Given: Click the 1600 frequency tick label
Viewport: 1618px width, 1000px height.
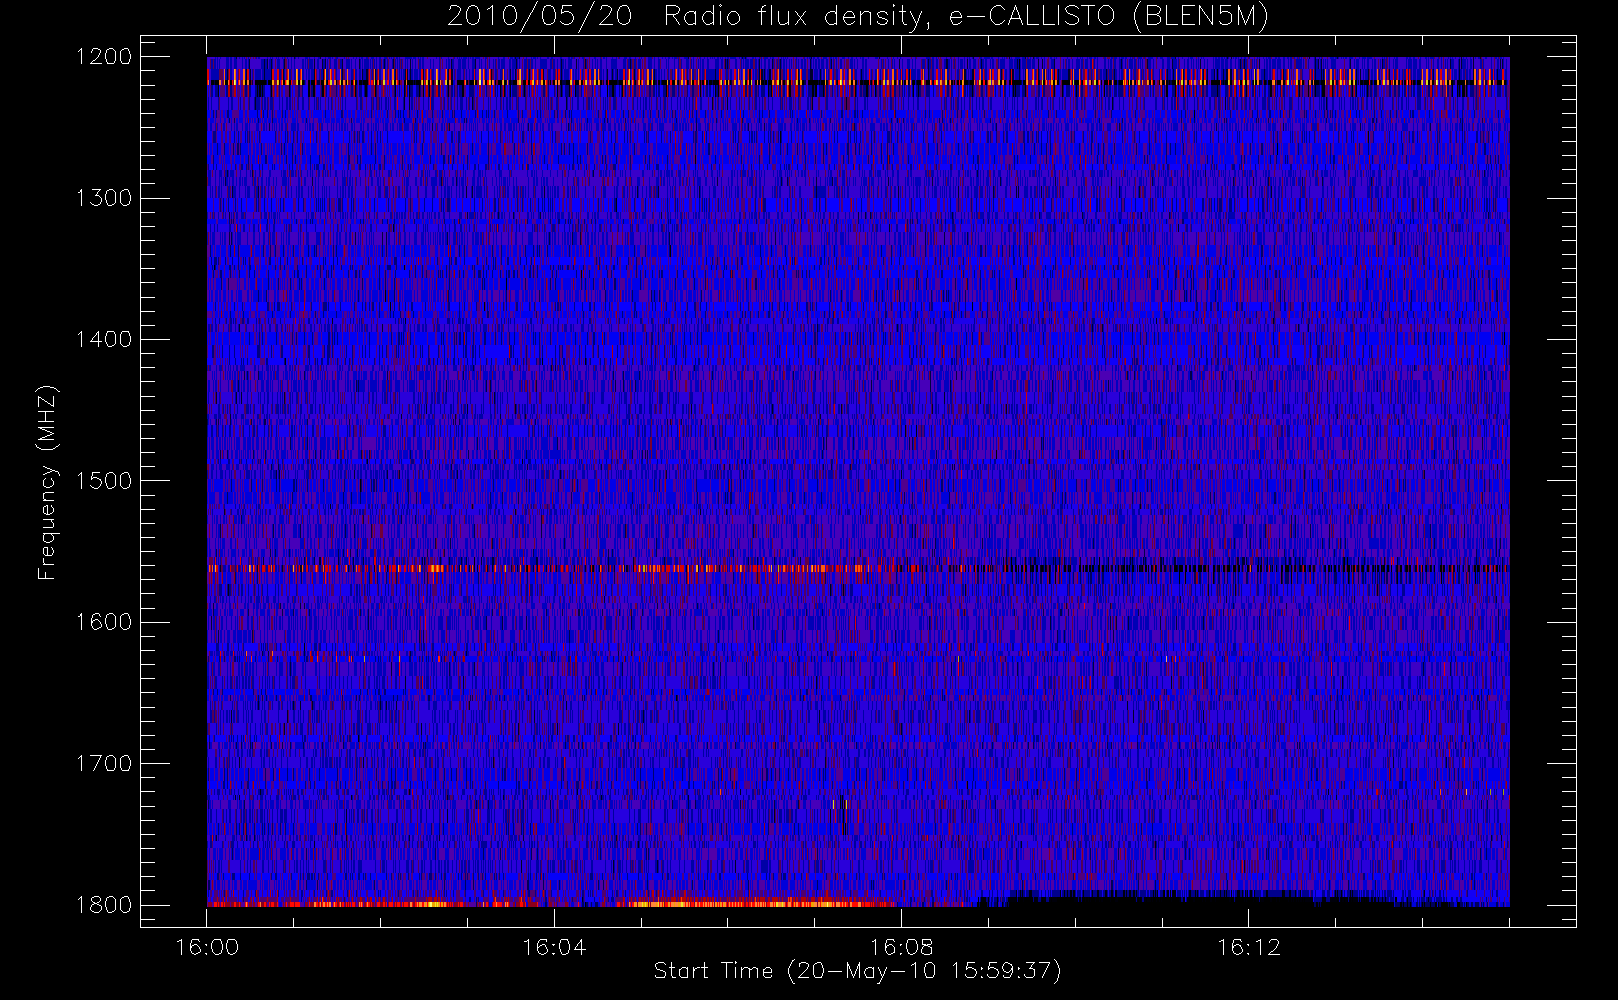Looking at the screenshot, I should point(104,622).
